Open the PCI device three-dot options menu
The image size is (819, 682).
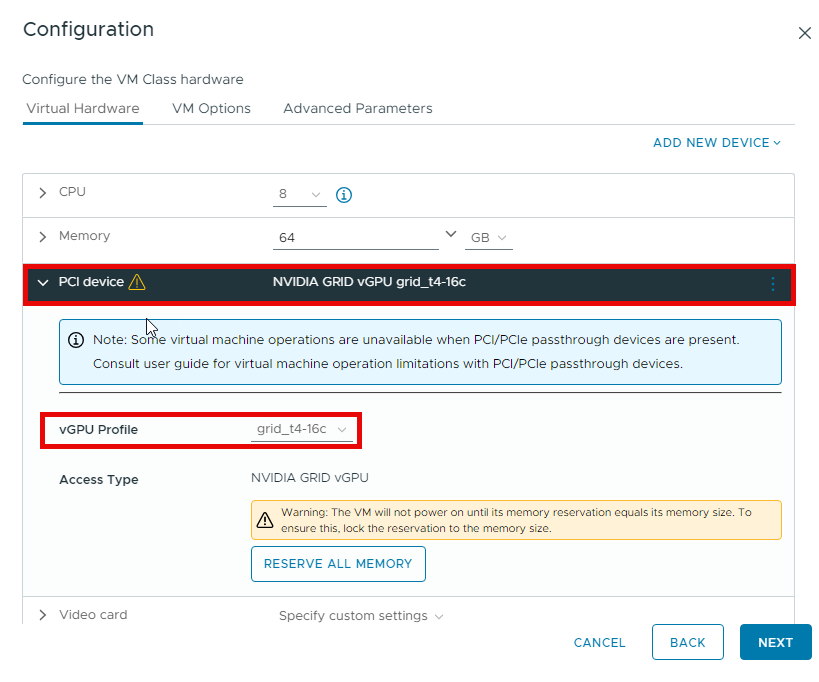point(772,284)
